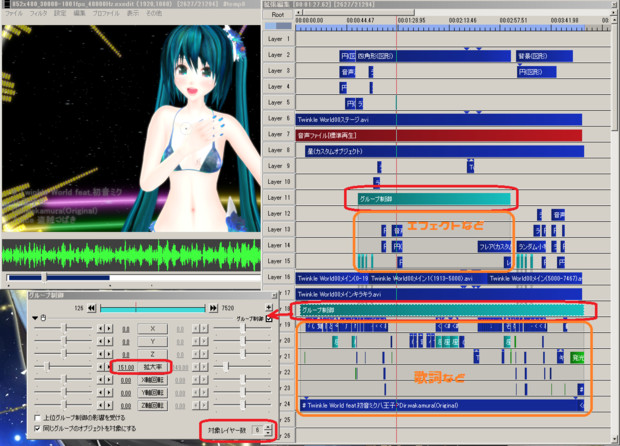Jump to last frame of group object
The image size is (620, 446).
pos(211,309)
